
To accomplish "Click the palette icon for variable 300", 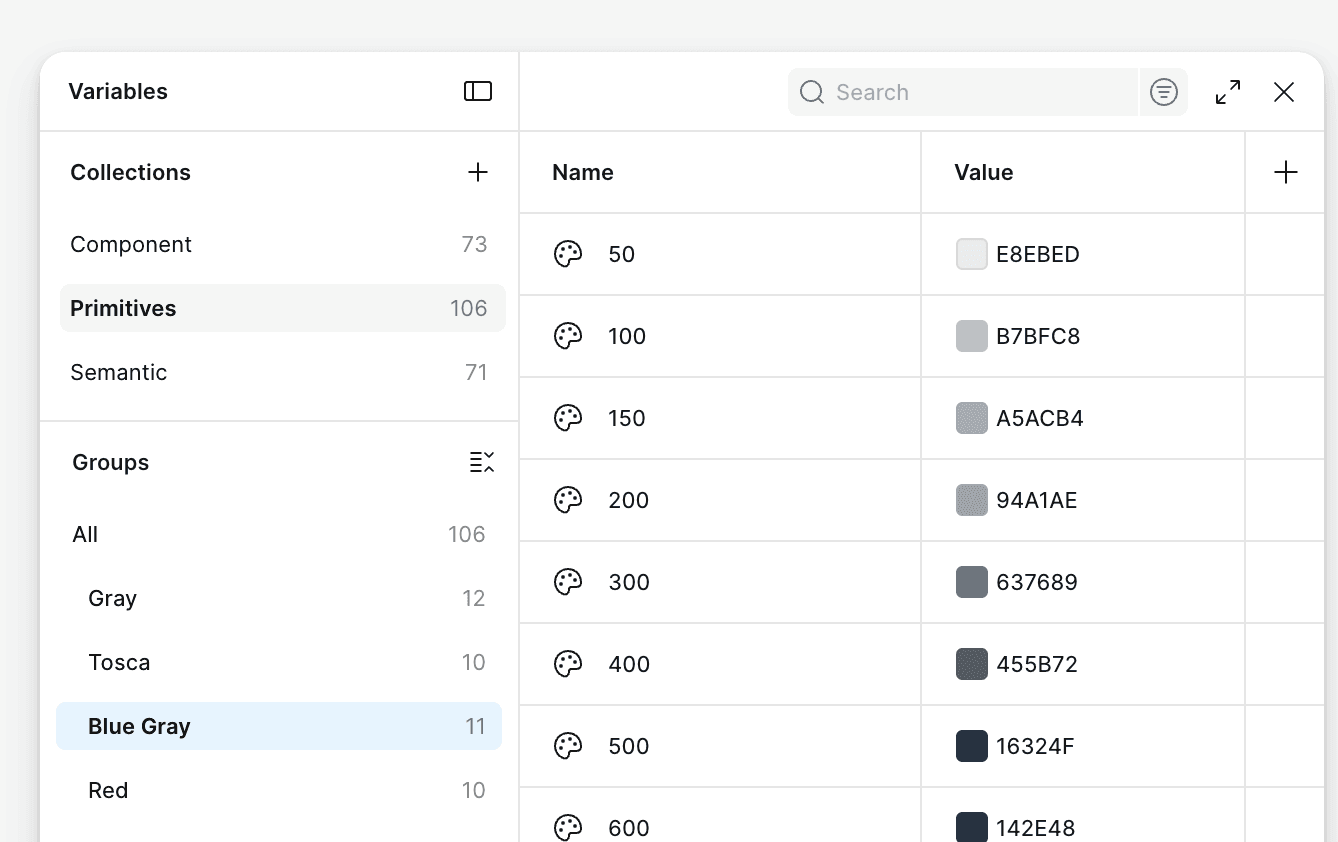I will pyautogui.click(x=568, y=582).
